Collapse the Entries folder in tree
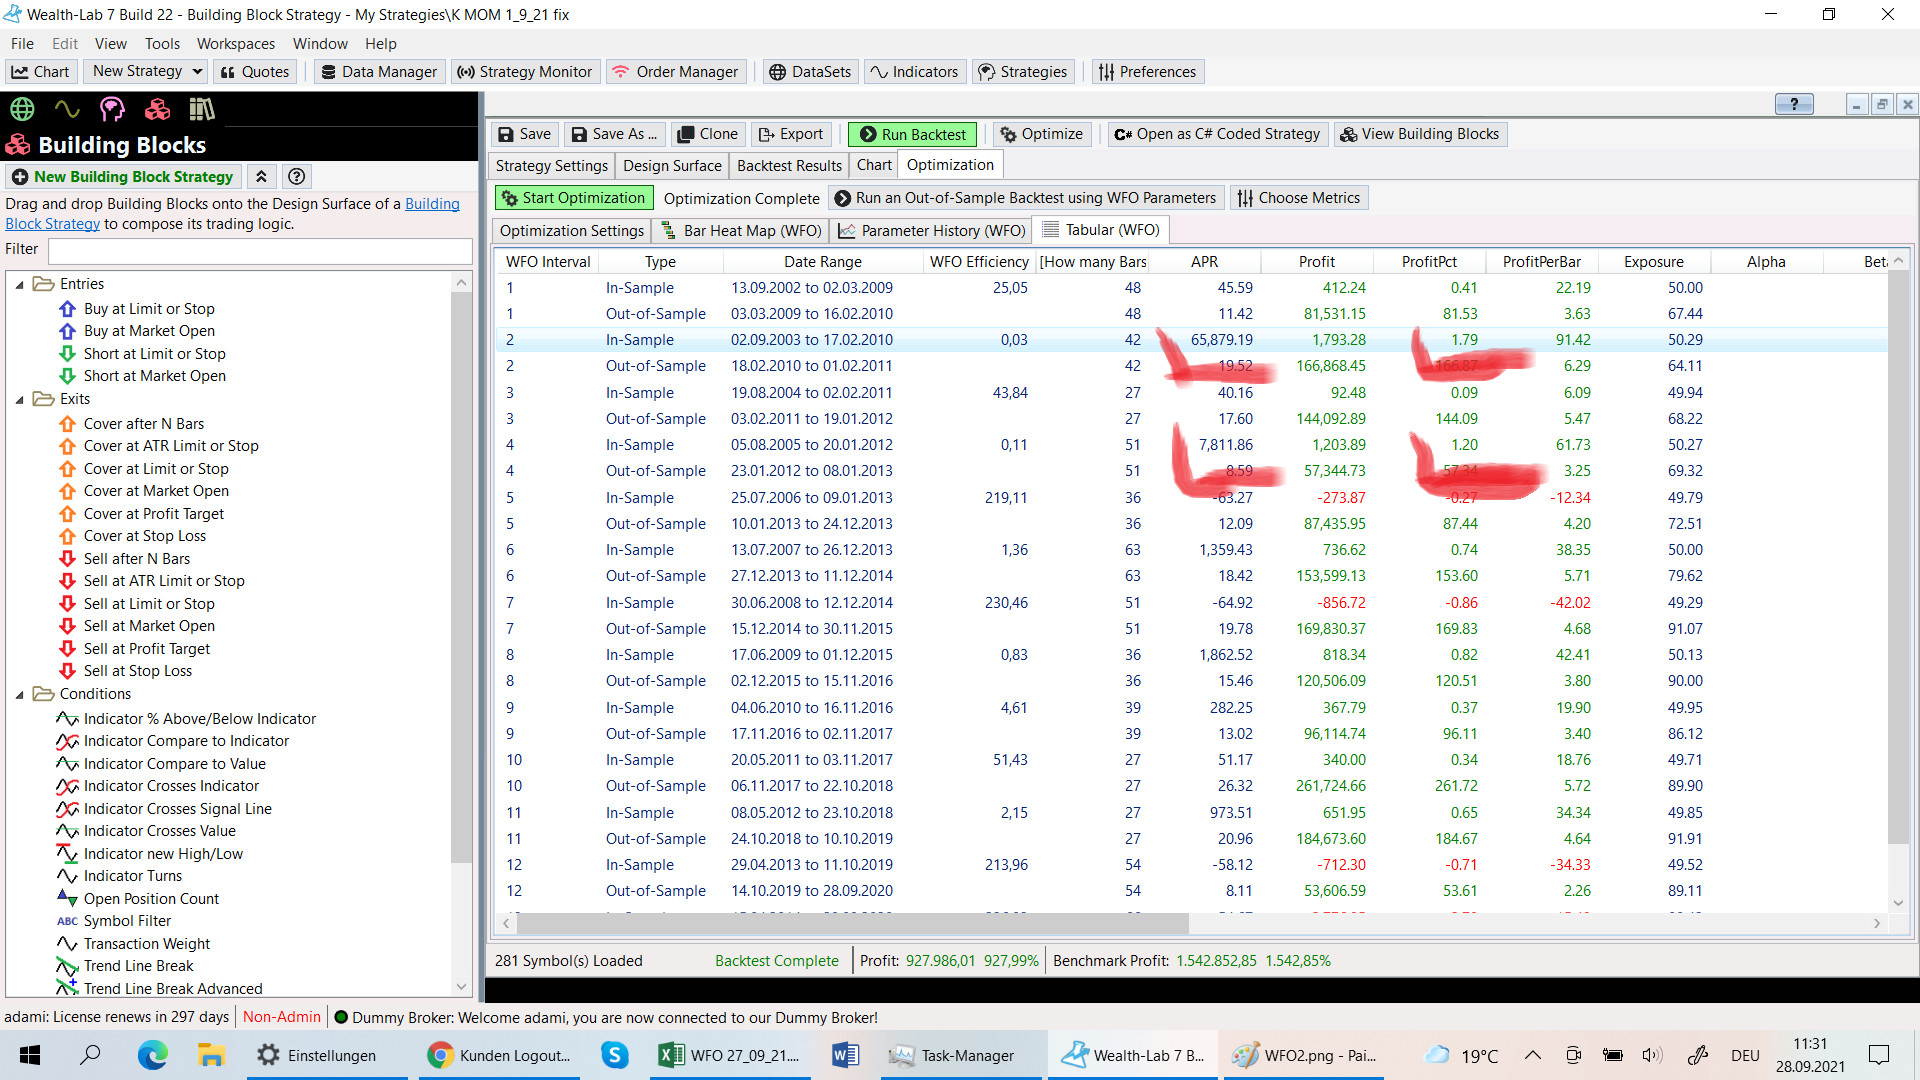Viewport: 1920px width, 1080px height. [20, 285]
